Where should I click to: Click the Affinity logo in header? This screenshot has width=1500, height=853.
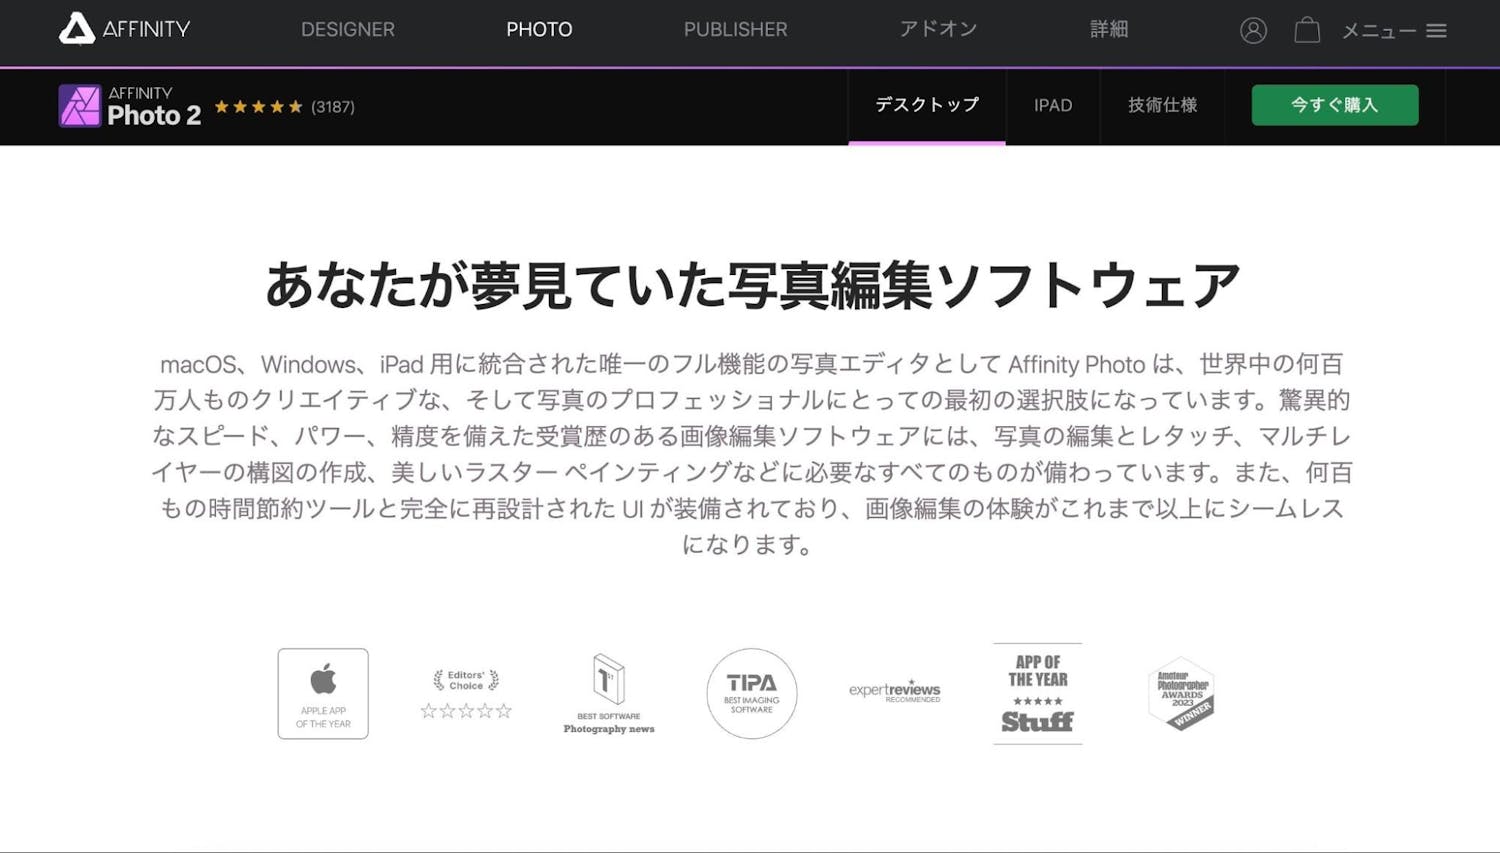(124, 29)
